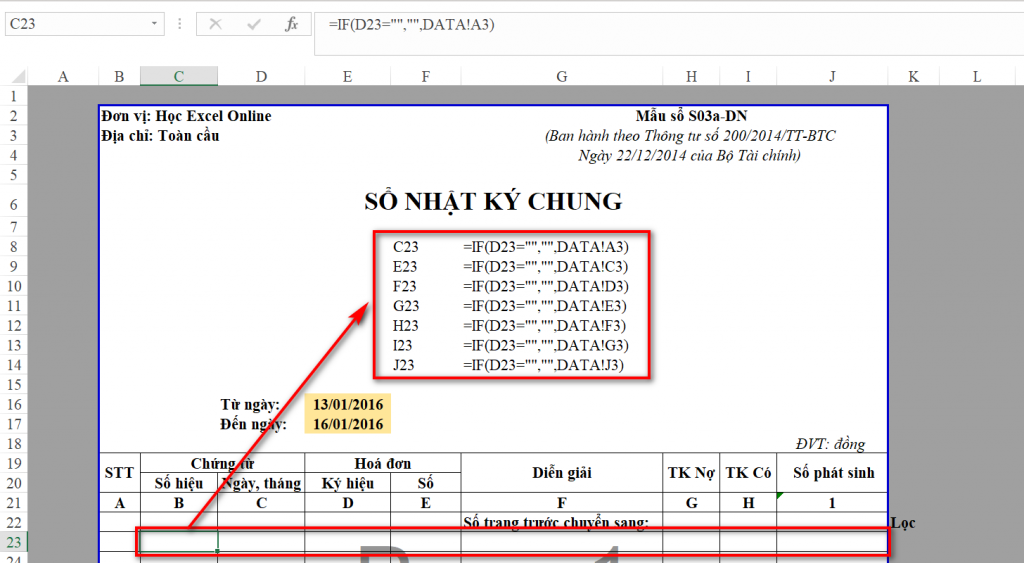Click 'Mẫu số S03a-DN' text
Screen dimensions: 1024x563
(691, 116)
